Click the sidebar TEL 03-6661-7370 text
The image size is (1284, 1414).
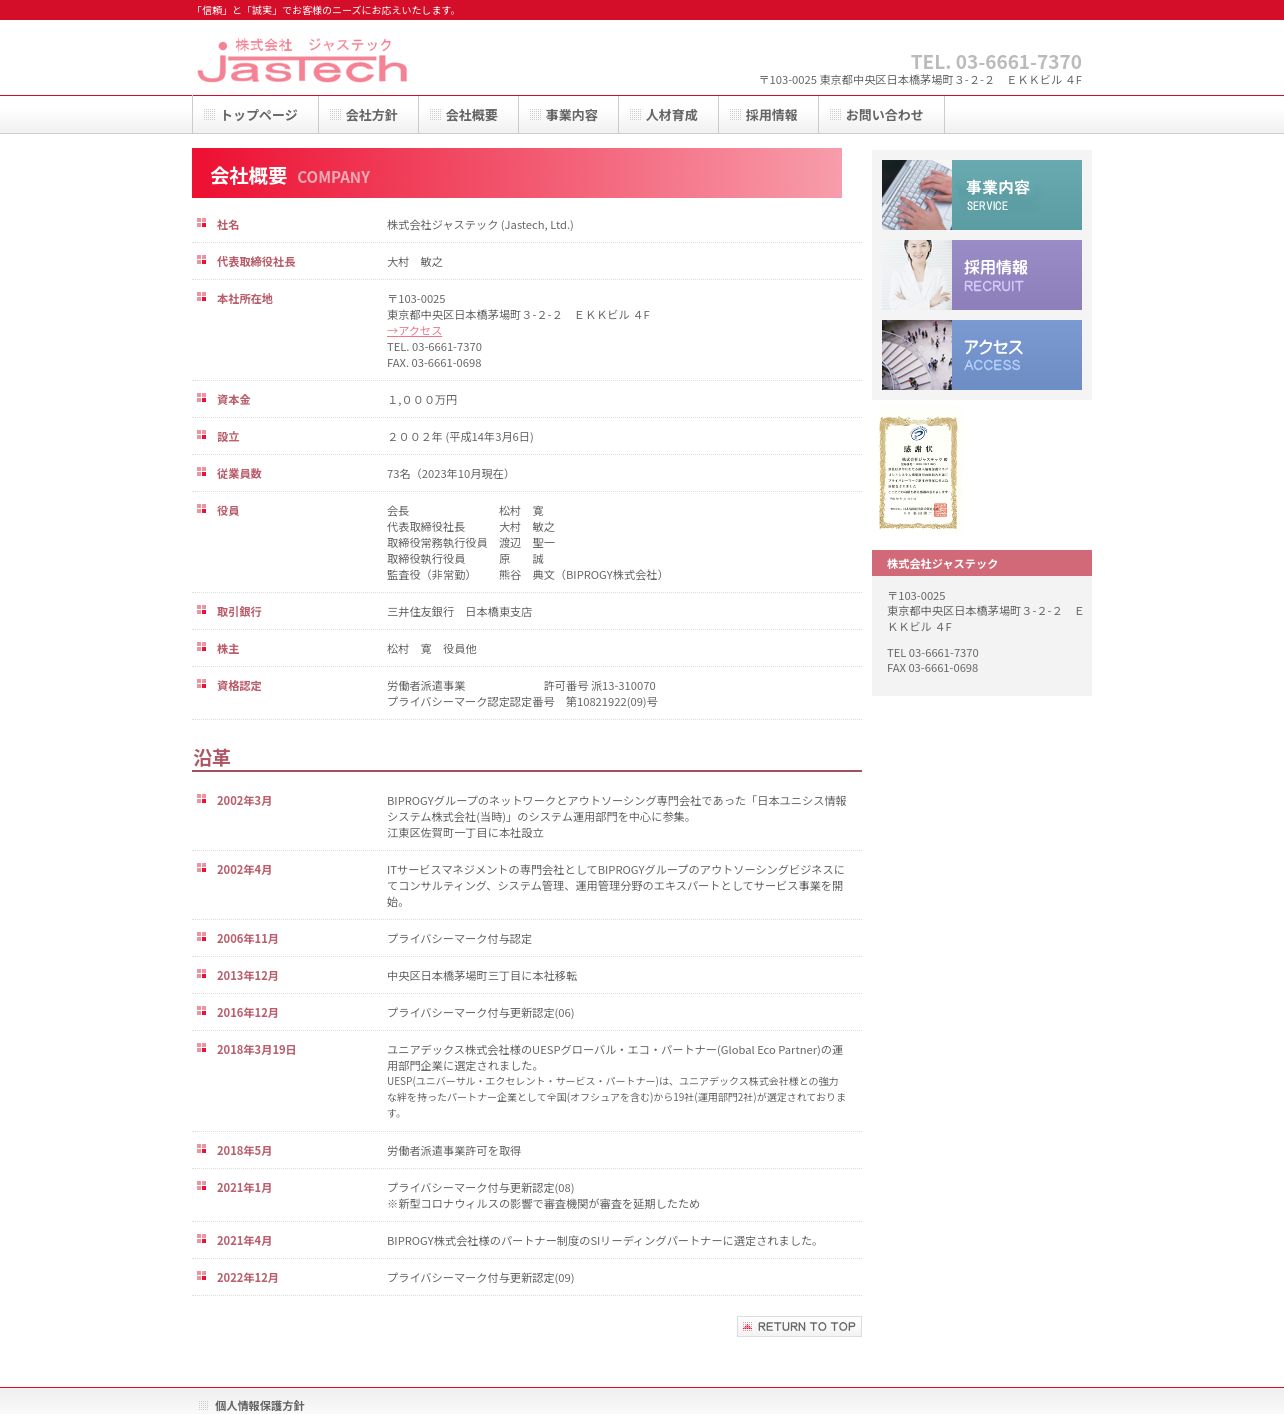[932, 653]
